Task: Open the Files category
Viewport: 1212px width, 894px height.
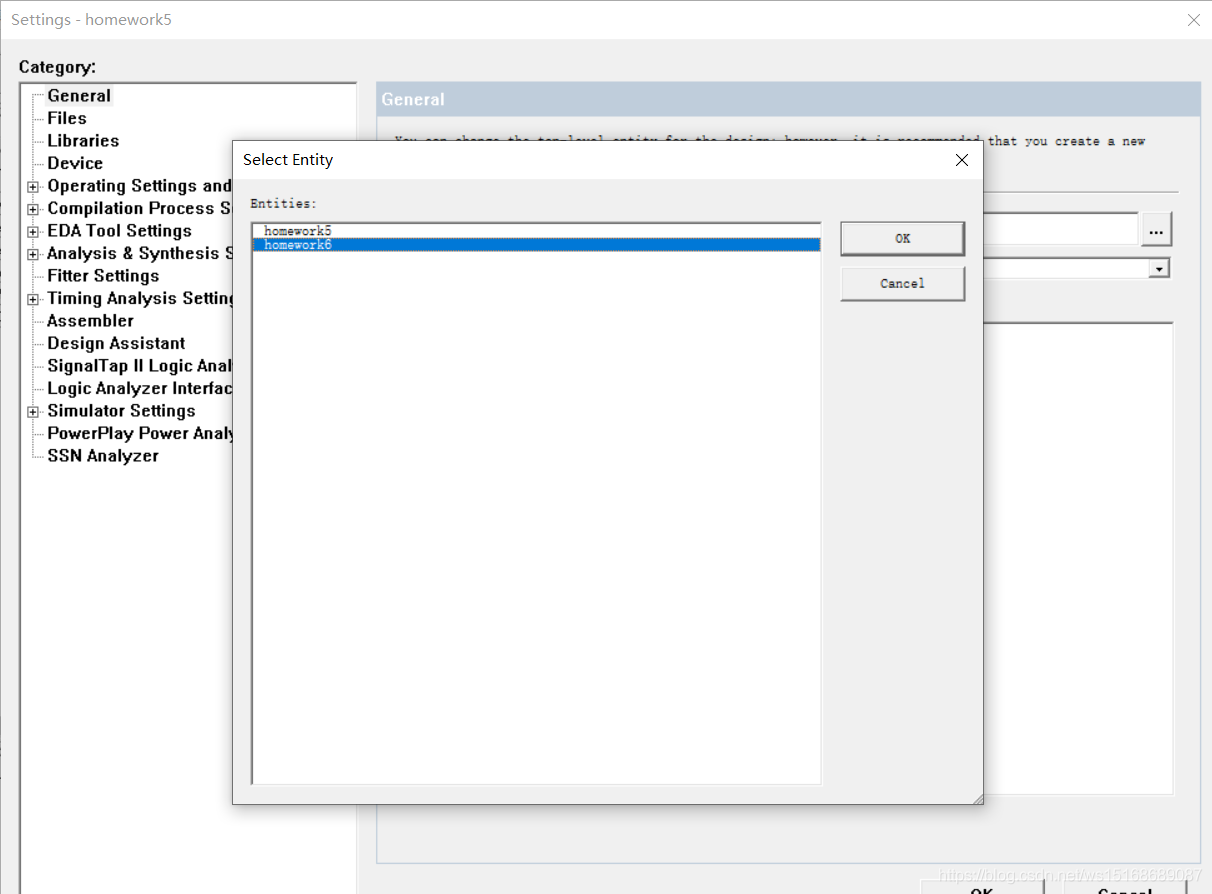Action: coord(67,118)
